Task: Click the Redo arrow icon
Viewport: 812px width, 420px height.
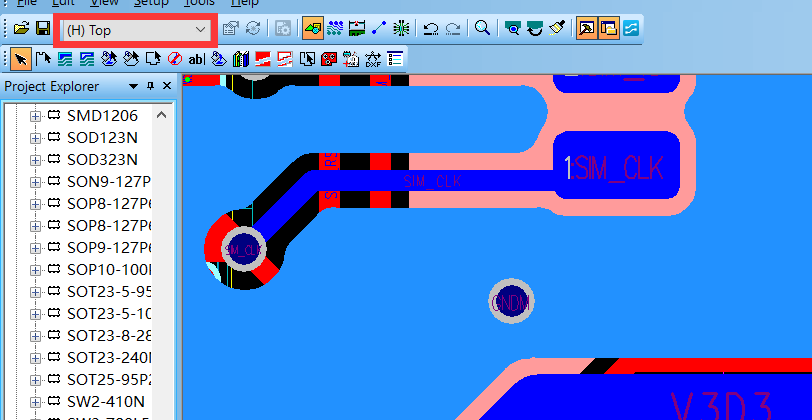Action: [453, 28]
